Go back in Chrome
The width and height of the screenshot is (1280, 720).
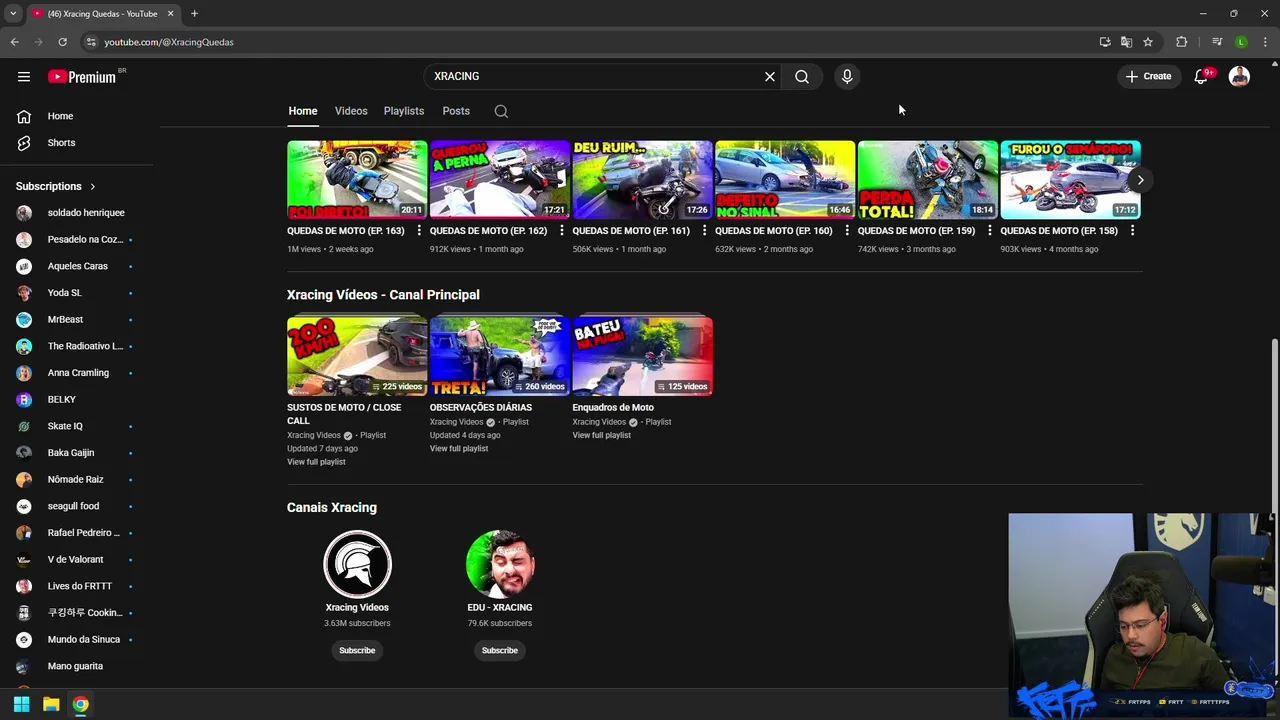(x=14, y=42)
